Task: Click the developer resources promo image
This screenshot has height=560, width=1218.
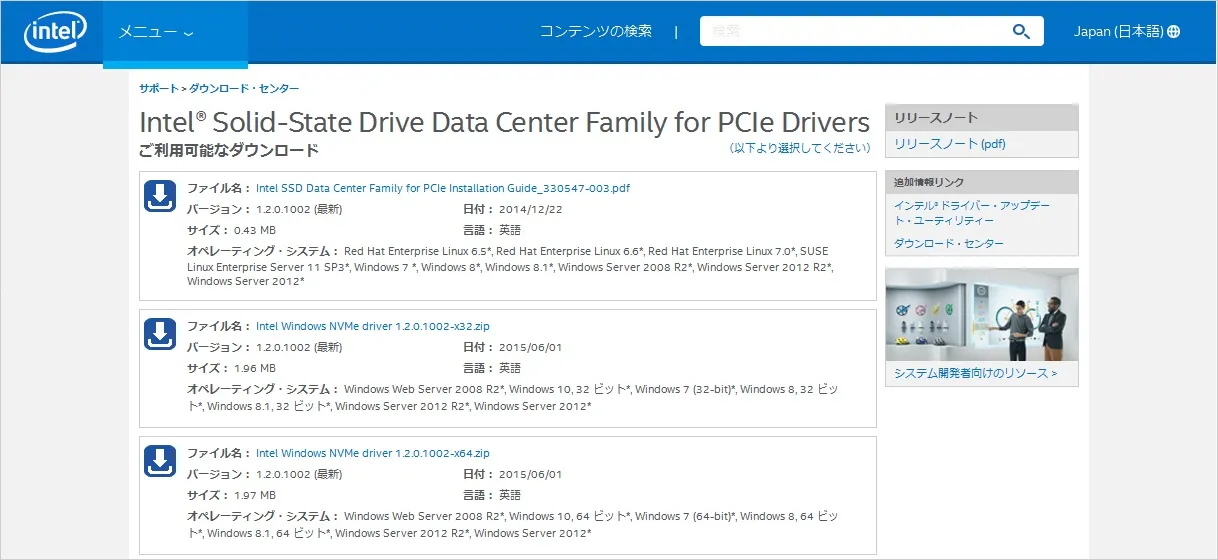Action: pos(982,314)
